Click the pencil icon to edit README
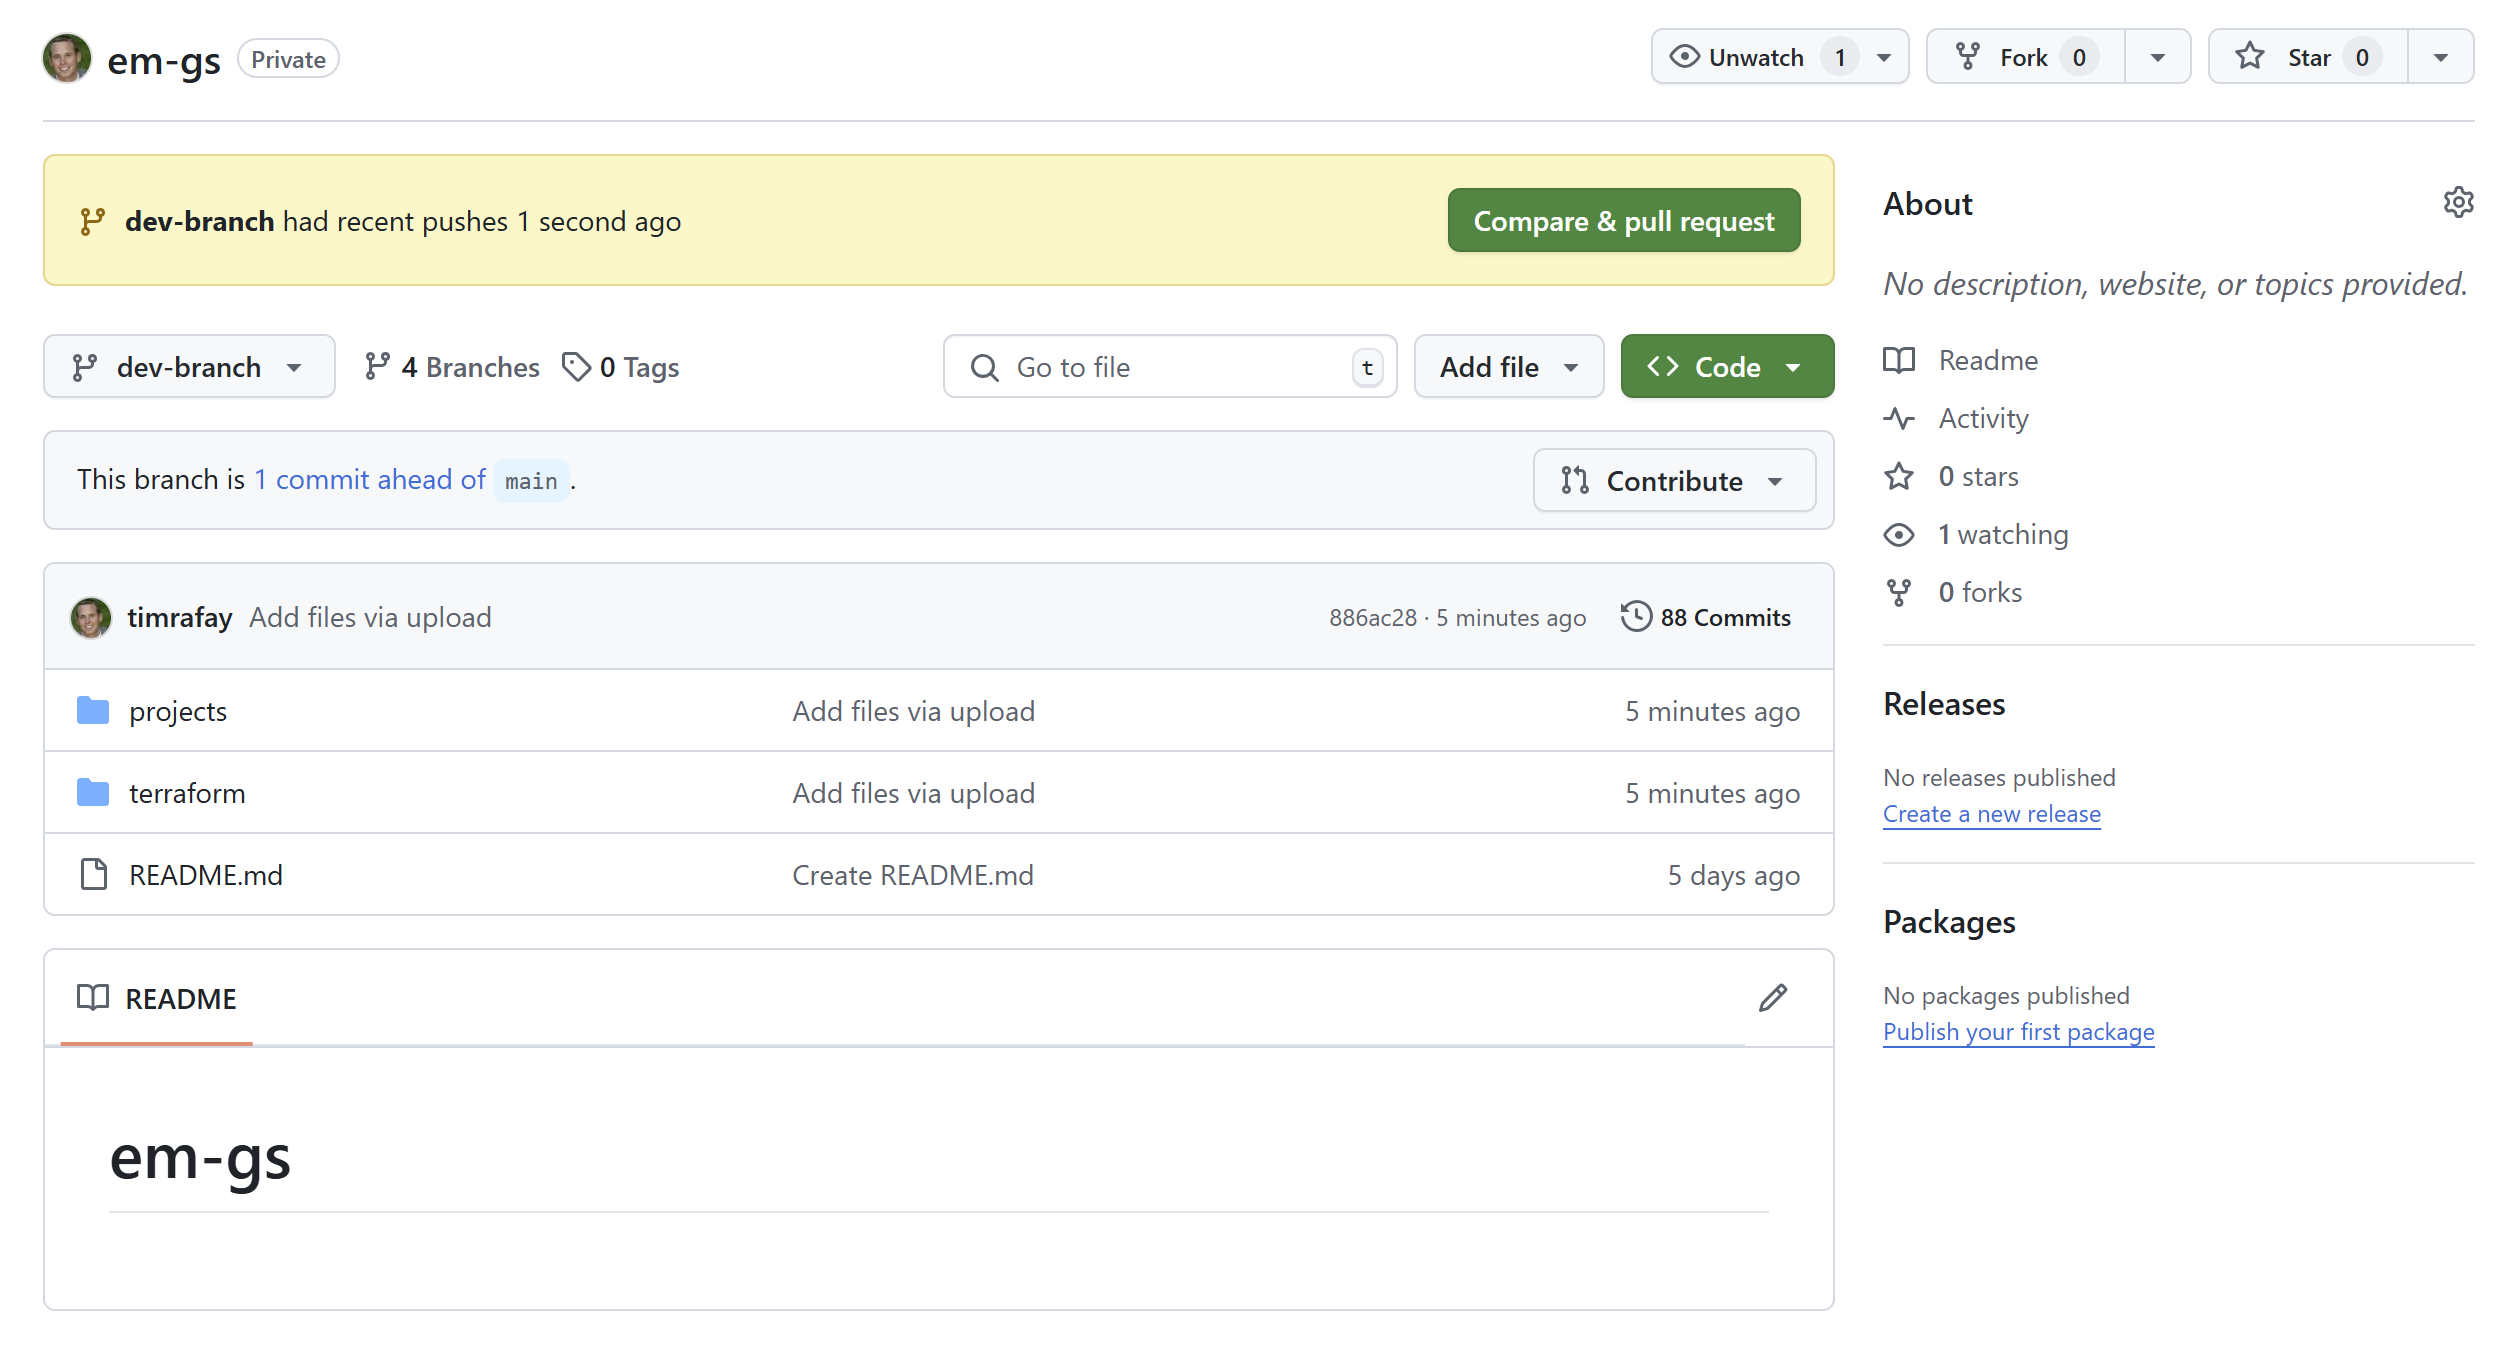 click(x=1772, y=998)
